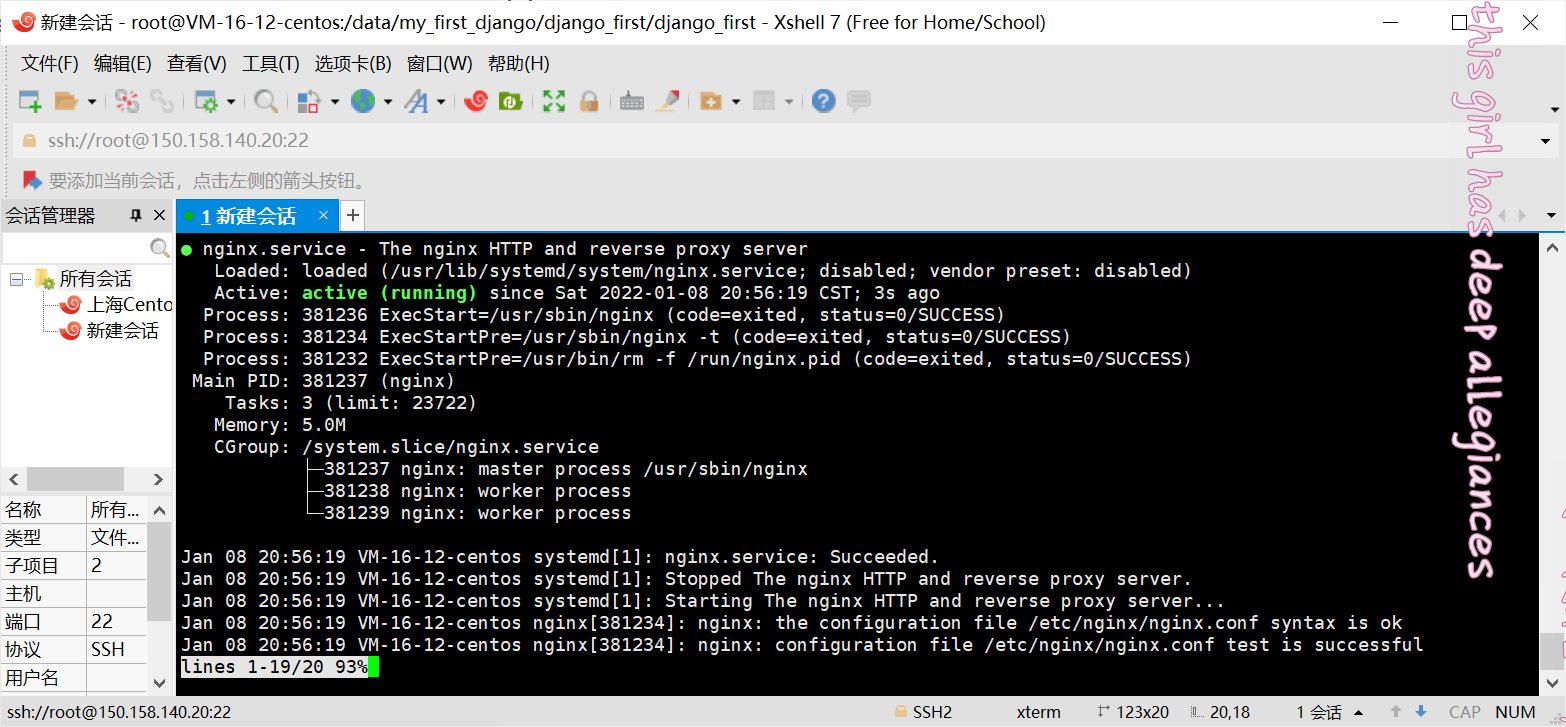Click the keyboard mapping toolbar icon
1566x727 pixels.
click(x=631, y=101)
